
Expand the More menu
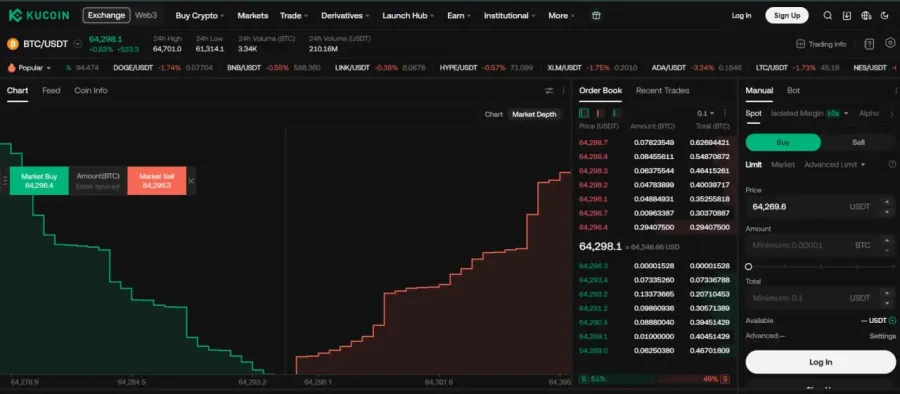(x=561, y=16)
